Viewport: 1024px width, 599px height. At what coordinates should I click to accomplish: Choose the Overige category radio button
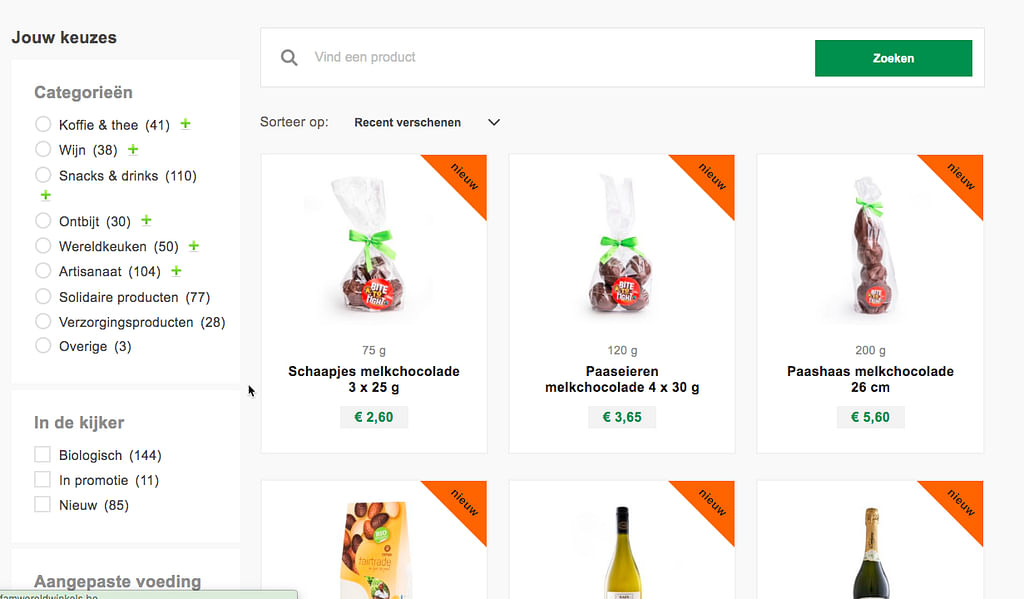tap(42, 346)
